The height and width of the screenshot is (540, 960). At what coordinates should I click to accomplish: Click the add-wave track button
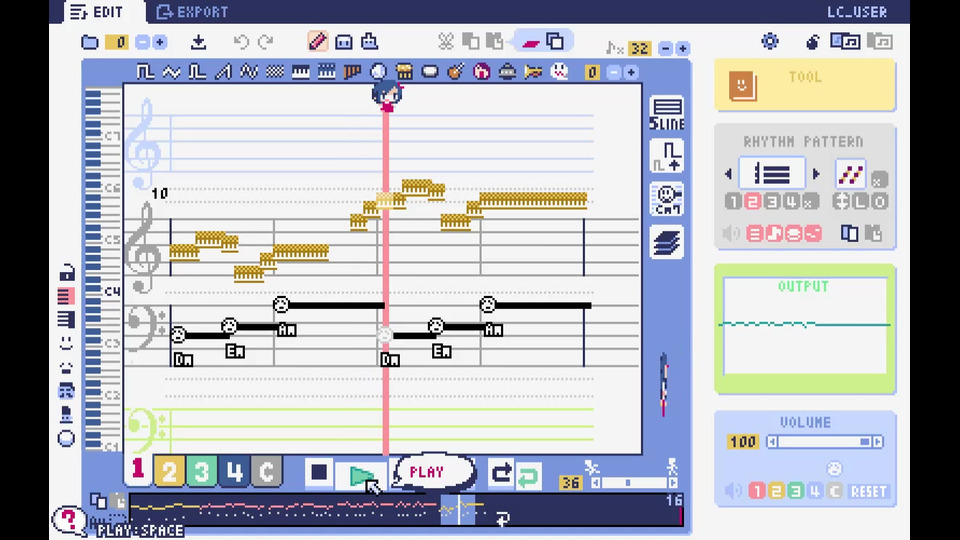coord(667,157)
